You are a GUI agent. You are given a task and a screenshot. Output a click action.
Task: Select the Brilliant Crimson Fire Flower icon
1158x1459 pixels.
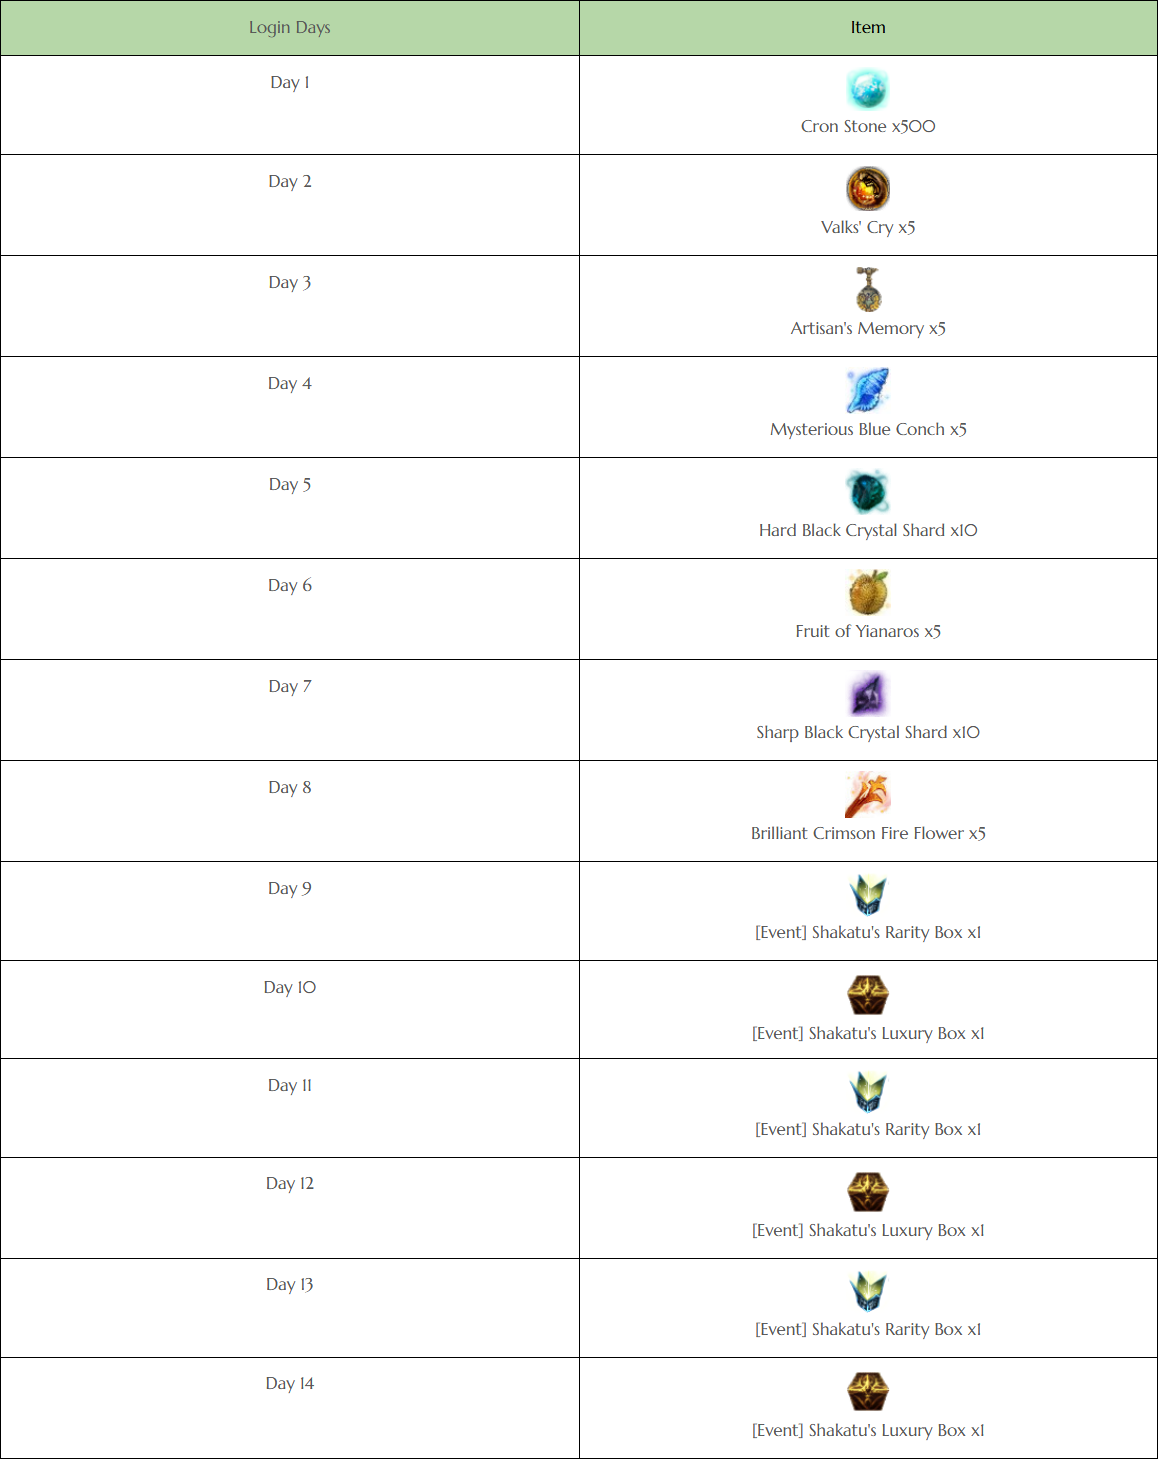coord(867,795)
